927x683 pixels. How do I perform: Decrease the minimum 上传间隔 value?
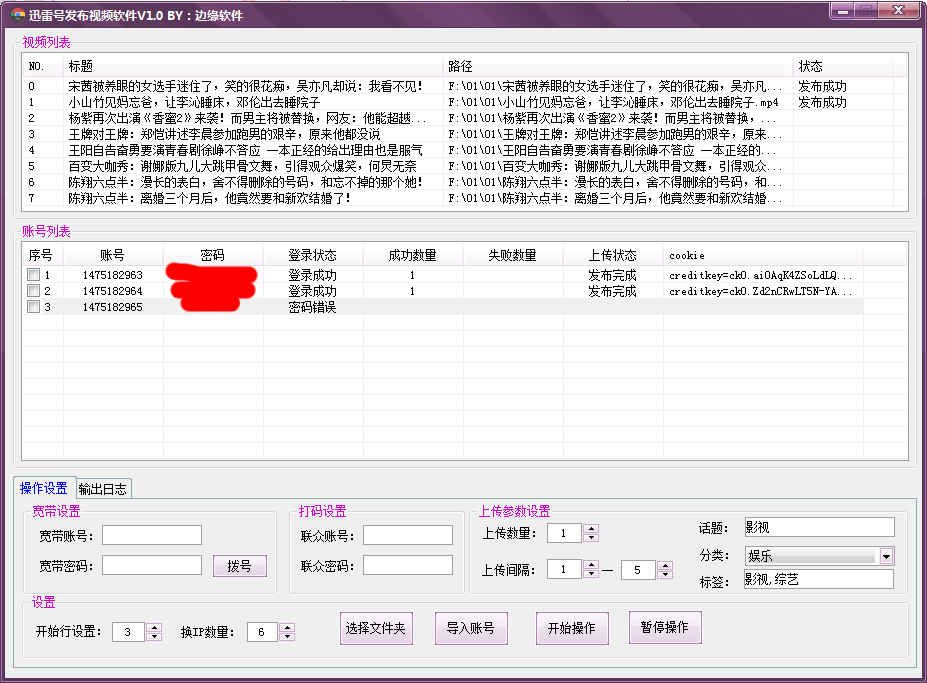[x=591, y=574]
